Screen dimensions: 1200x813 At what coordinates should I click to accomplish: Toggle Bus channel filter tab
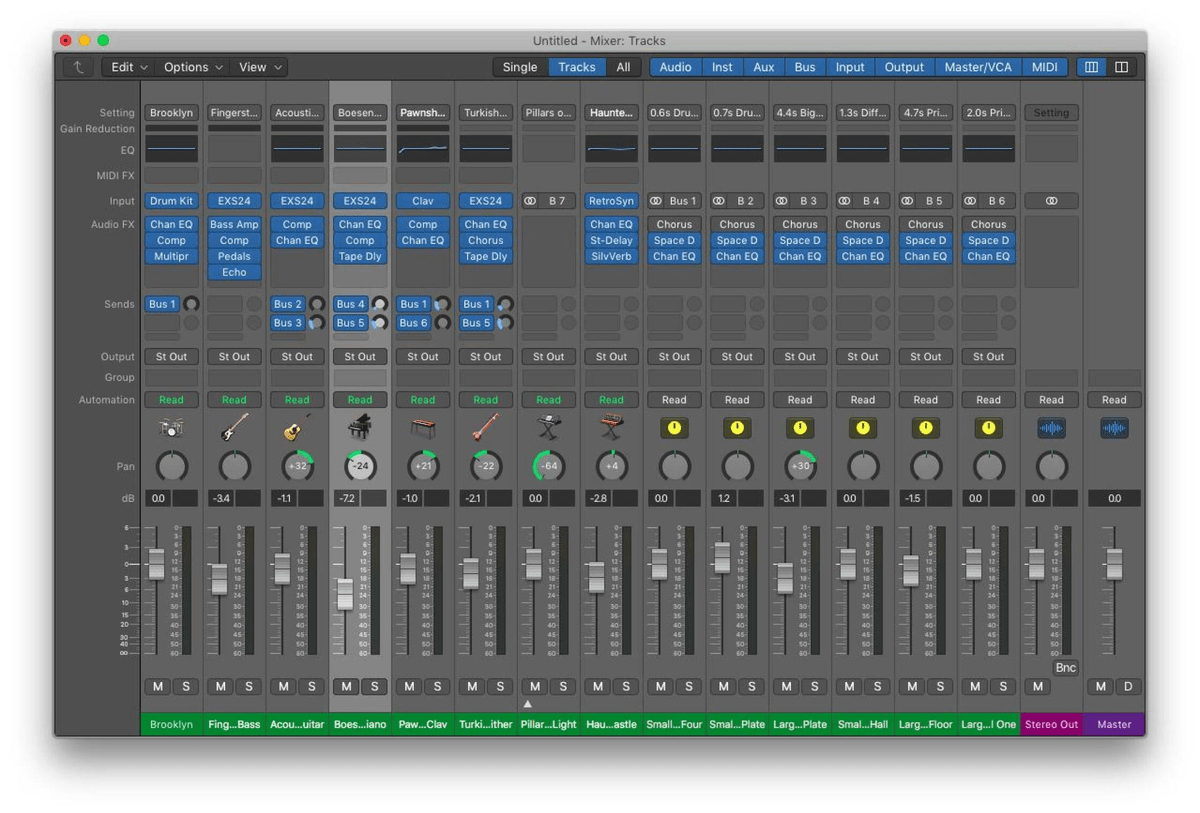click(804, 67)
